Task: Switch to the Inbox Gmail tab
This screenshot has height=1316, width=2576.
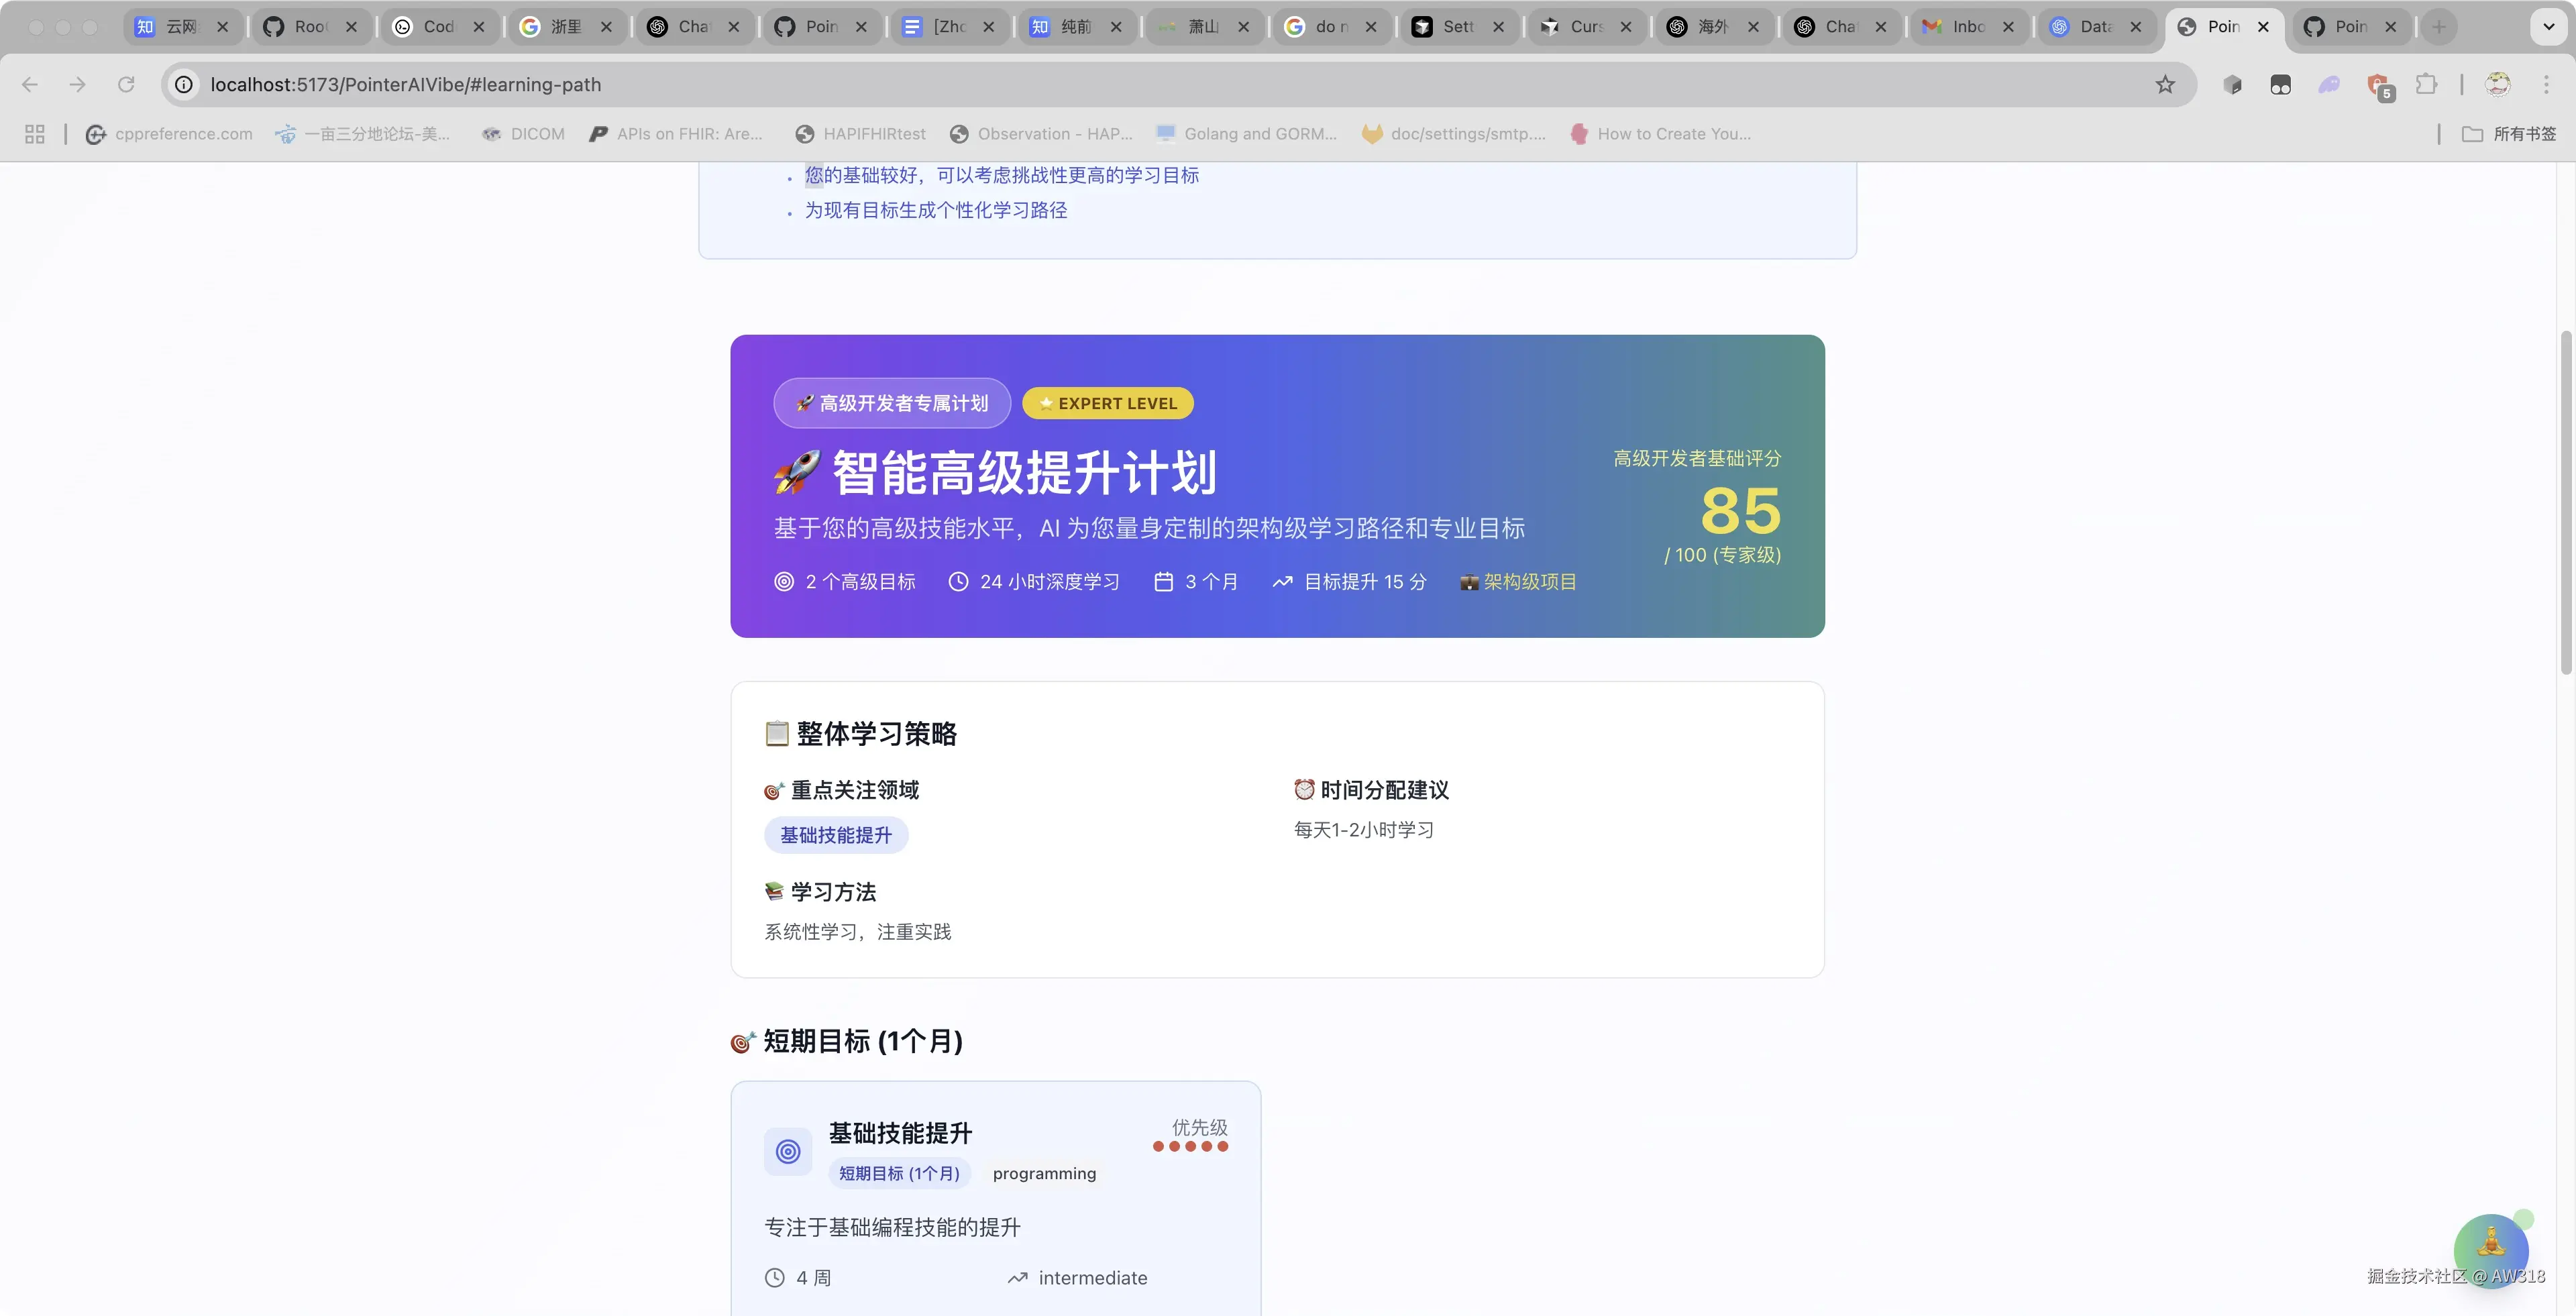Action: (1960, 27)
